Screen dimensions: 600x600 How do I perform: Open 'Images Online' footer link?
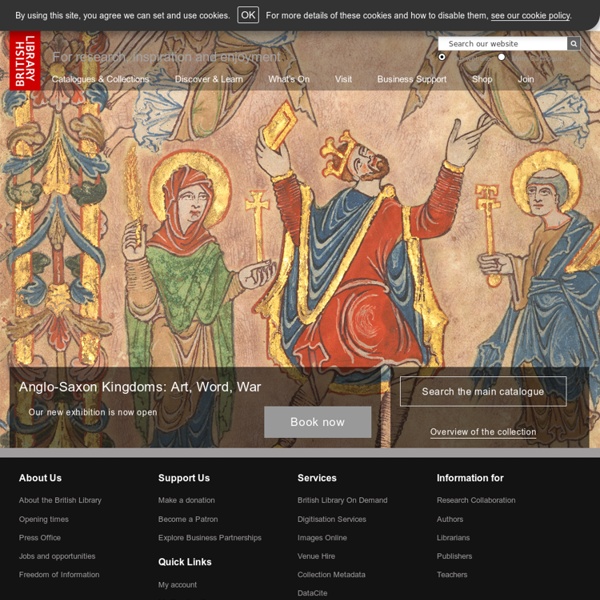click(x=322, y=538)
